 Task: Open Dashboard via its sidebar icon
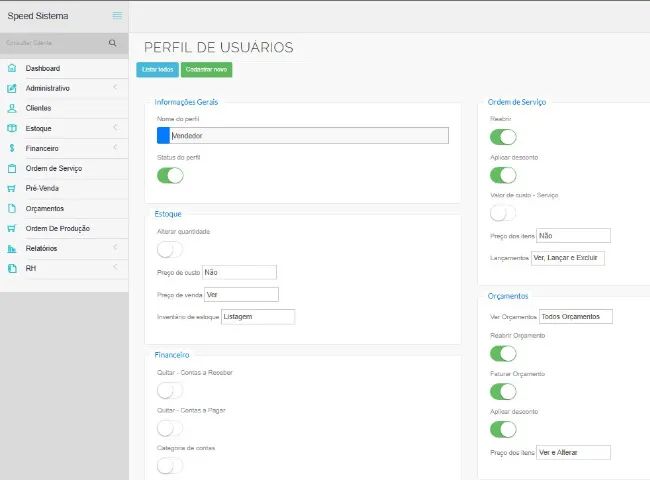tap(12, 68)
